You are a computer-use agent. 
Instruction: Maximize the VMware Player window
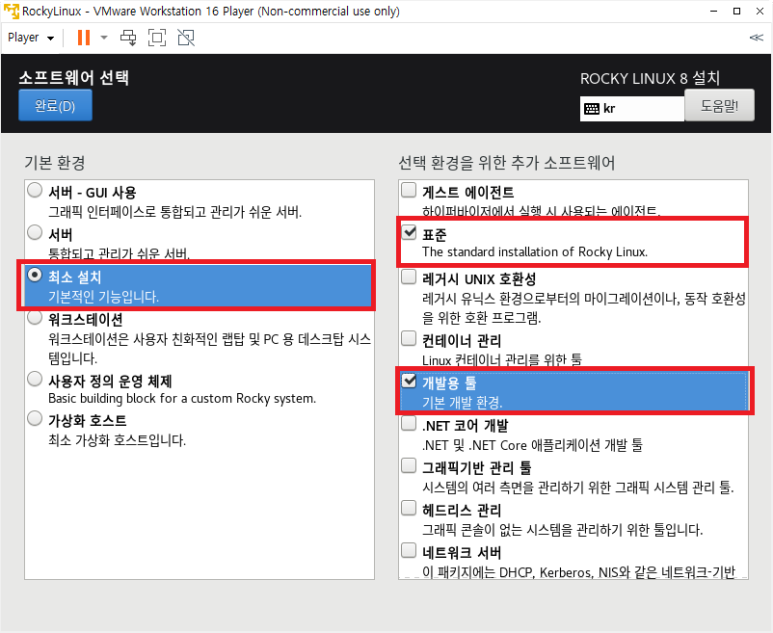[737, 11]
